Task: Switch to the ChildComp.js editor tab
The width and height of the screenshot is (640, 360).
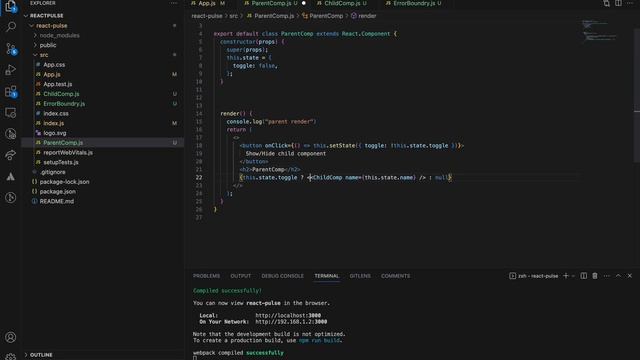Action: (342, 3)
